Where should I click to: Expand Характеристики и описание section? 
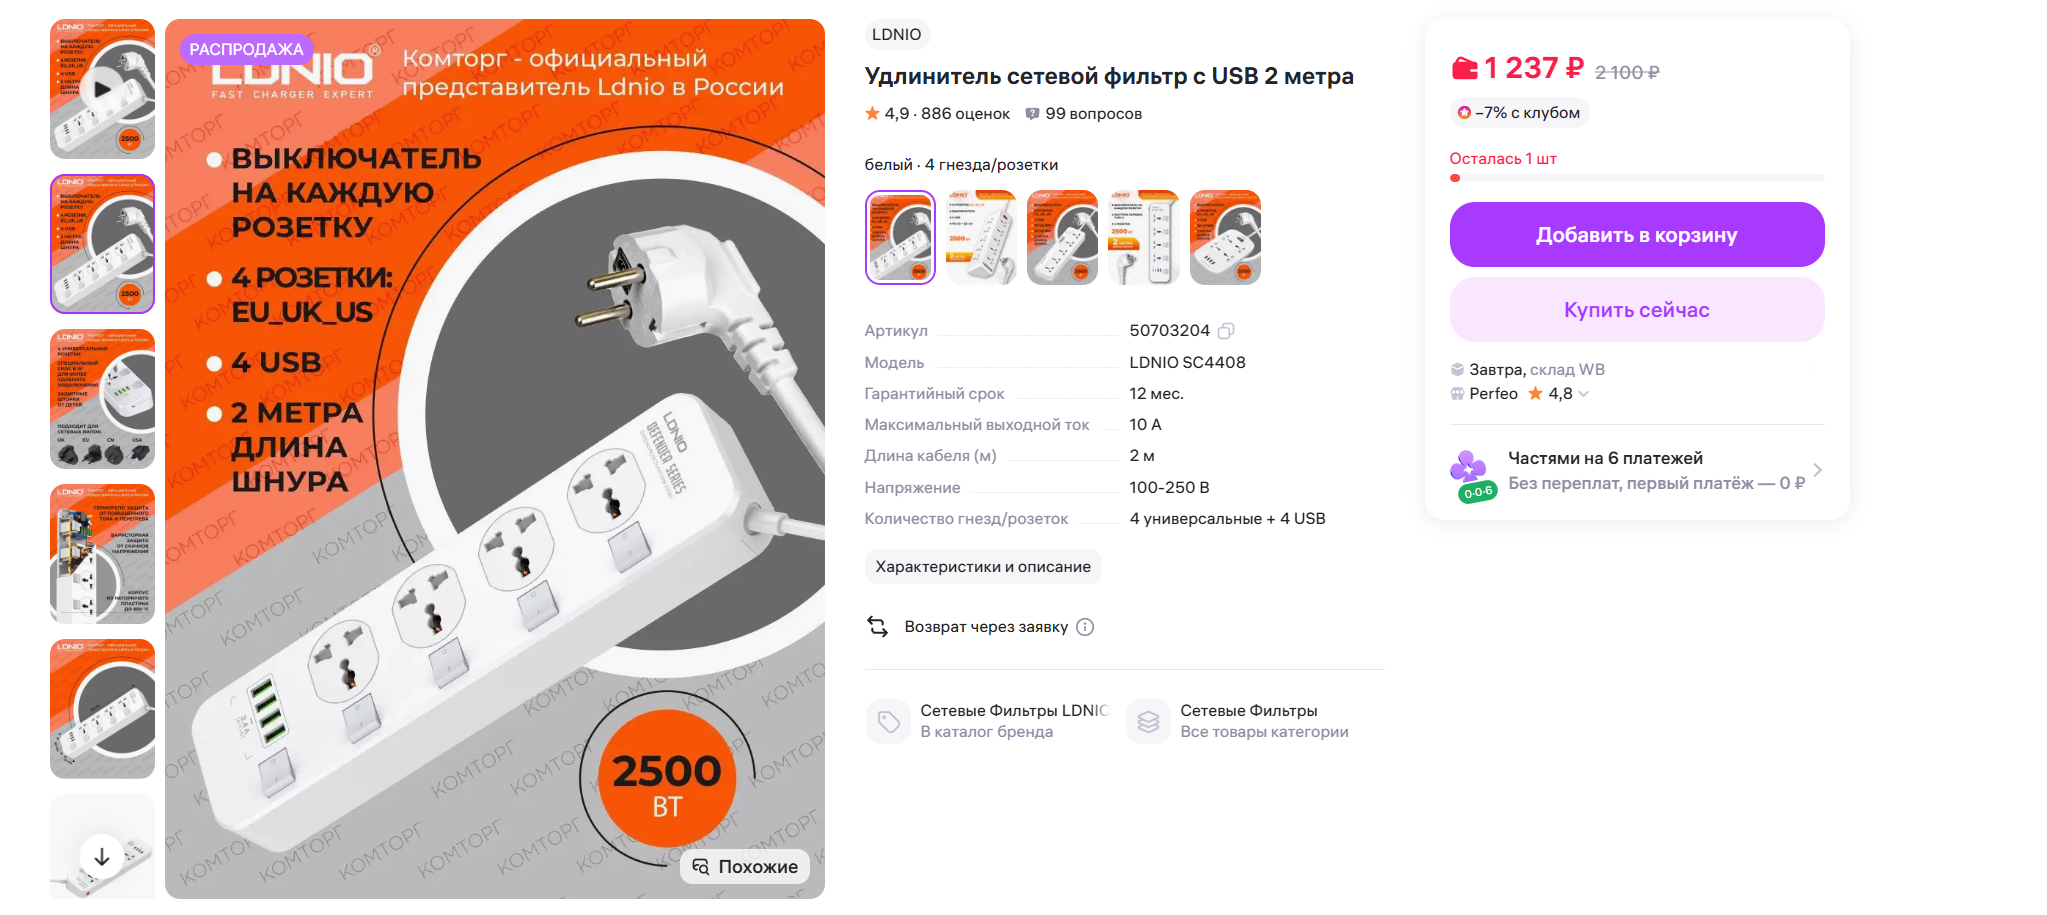982,567
